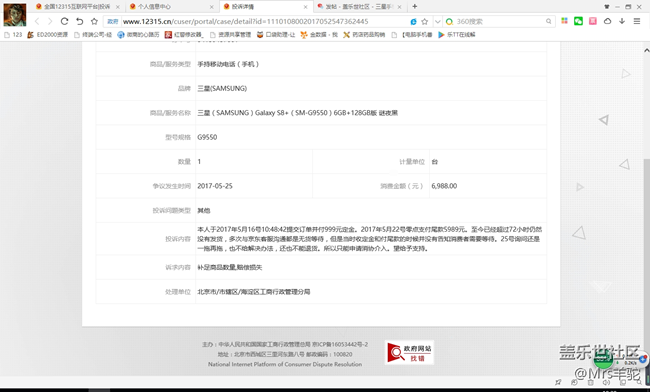The image size is (650, 392).
Task: Close the 个人信息中心 tab
Action: click(x=211, y=7)
